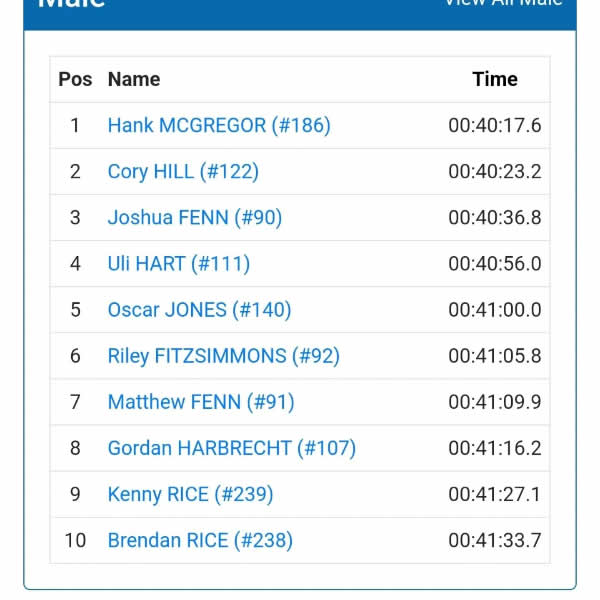This screenshot has height=600, width=600.
Task: Click the winning time 00:40:17.6
Action: [x=494, y=125]
